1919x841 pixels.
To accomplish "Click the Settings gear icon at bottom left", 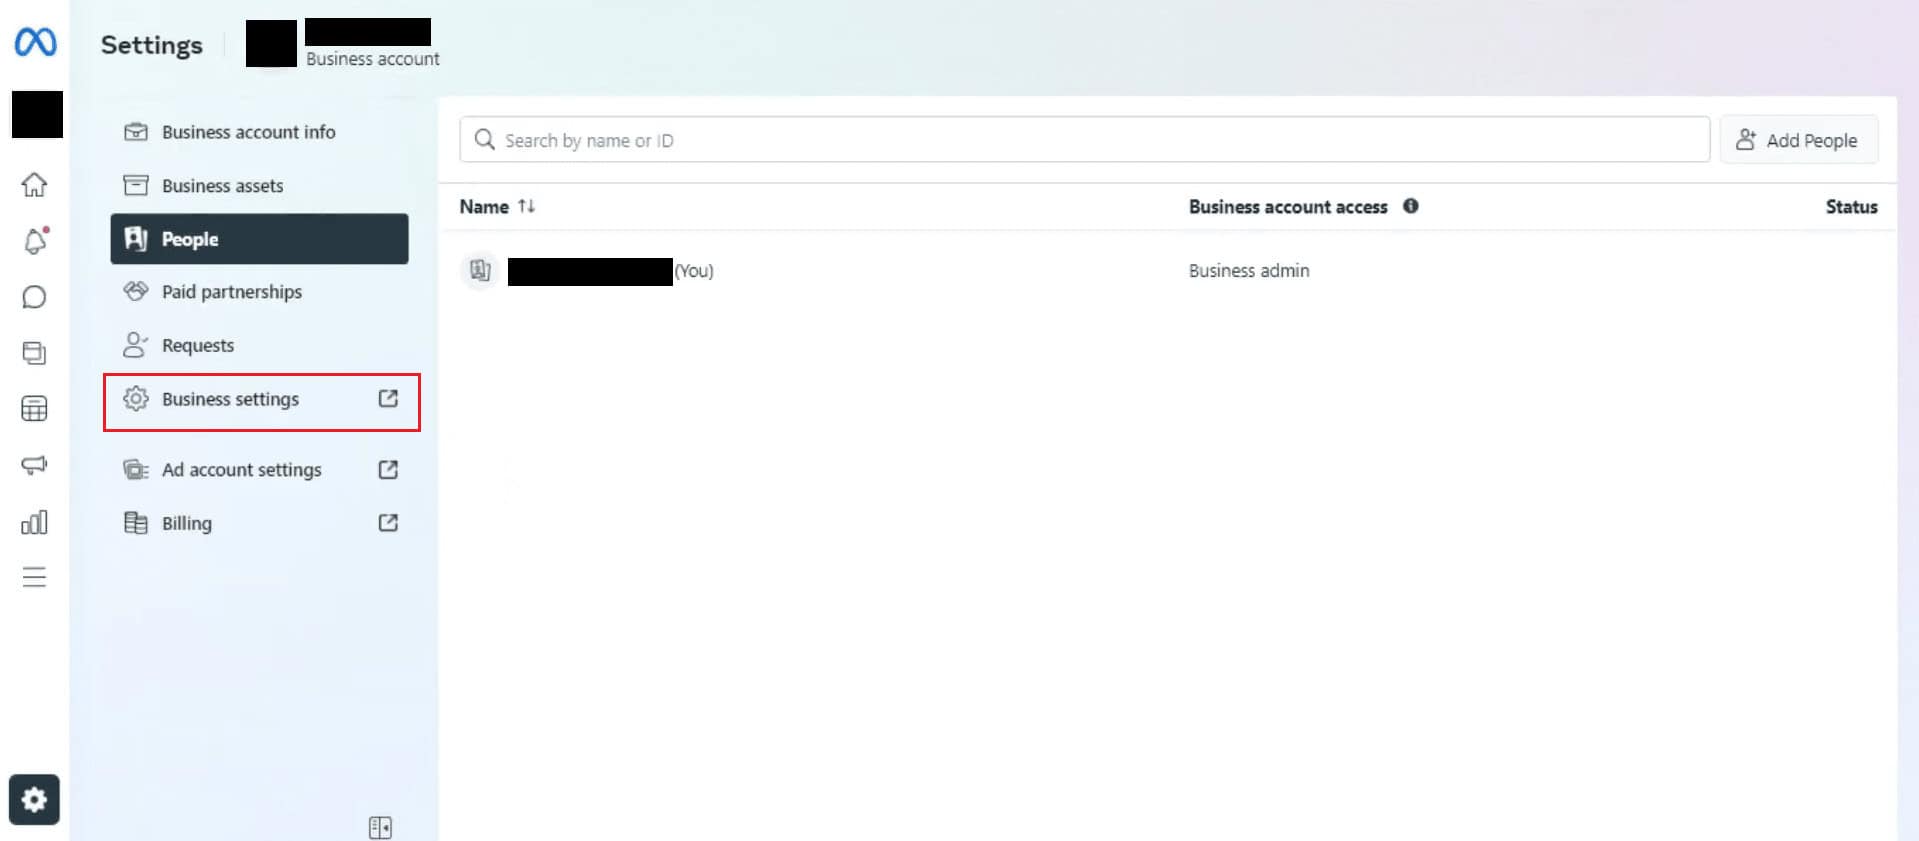I will [x=34, y=799].
